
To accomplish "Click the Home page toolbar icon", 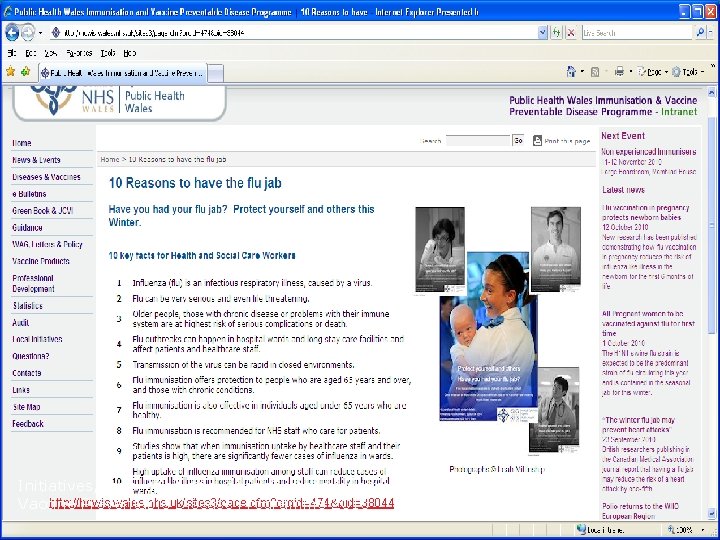I will coord(571,72).
